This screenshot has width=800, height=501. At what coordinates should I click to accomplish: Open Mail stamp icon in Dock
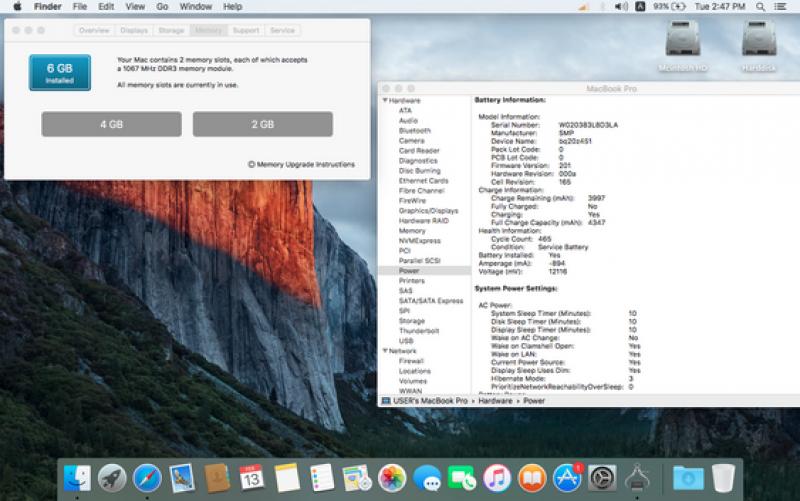tap(182, 478)
